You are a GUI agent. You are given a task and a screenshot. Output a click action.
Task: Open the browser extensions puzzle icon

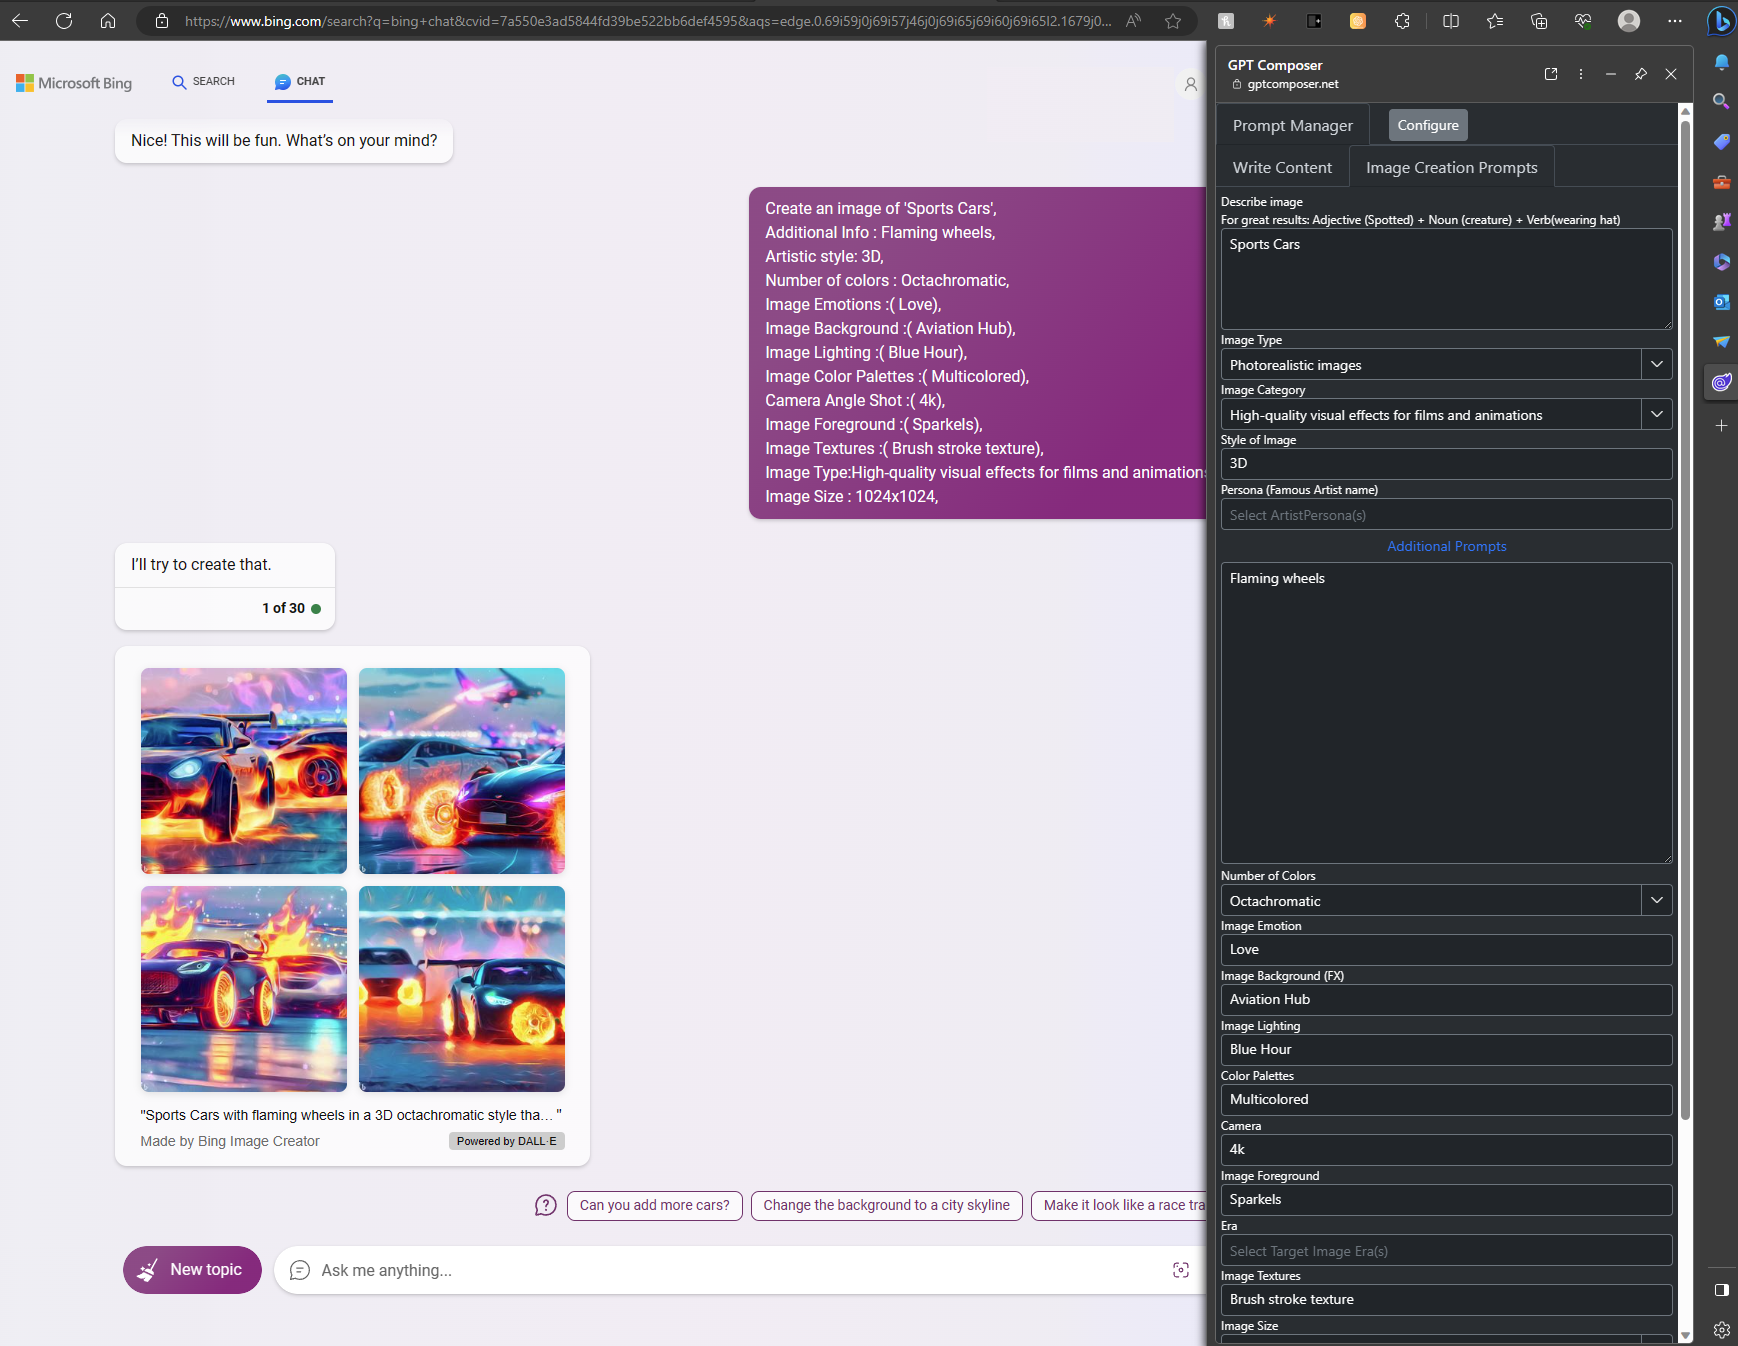pos(1402,21)
